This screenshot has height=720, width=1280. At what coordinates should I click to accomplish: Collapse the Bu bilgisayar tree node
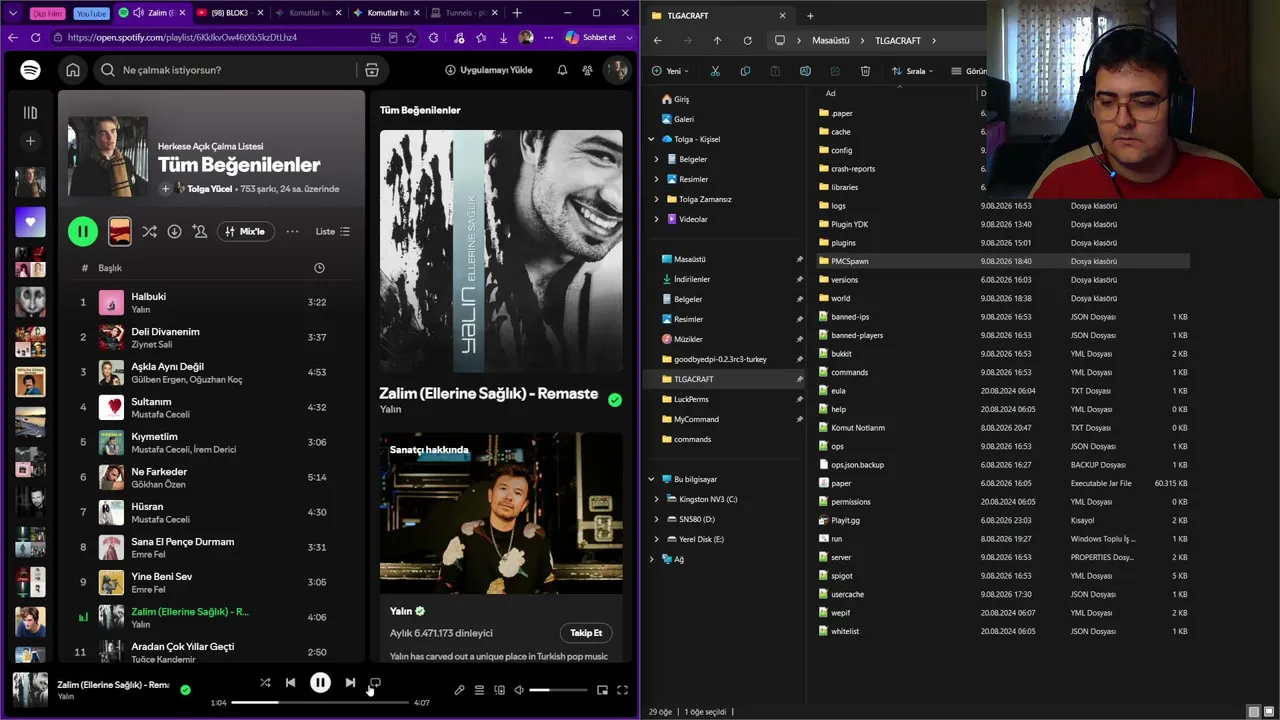pos(651,479)
